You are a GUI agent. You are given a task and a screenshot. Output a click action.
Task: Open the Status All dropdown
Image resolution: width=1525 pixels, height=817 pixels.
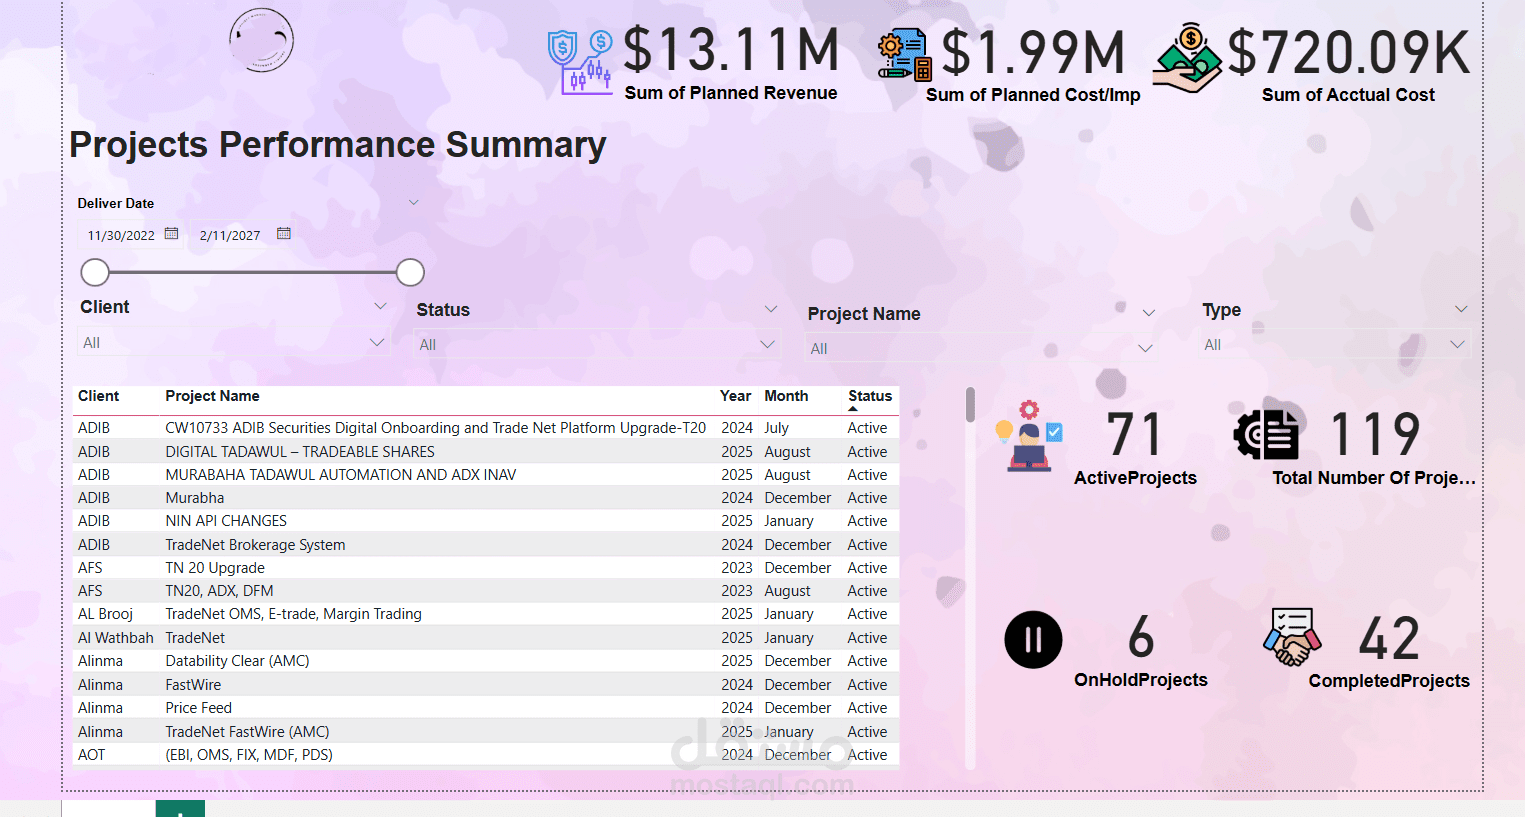(598, 345)
